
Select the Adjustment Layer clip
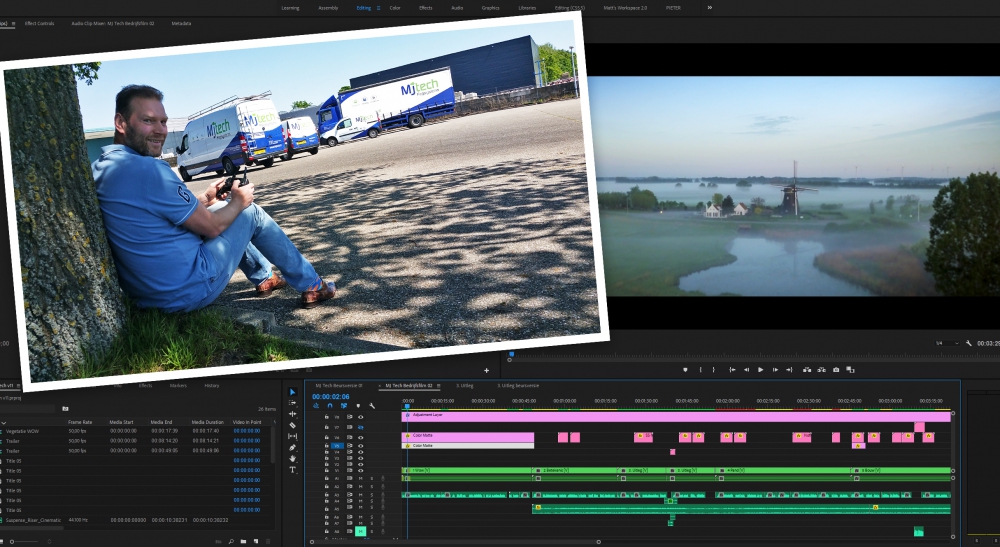pyautogui.click(x=676, y=416)
